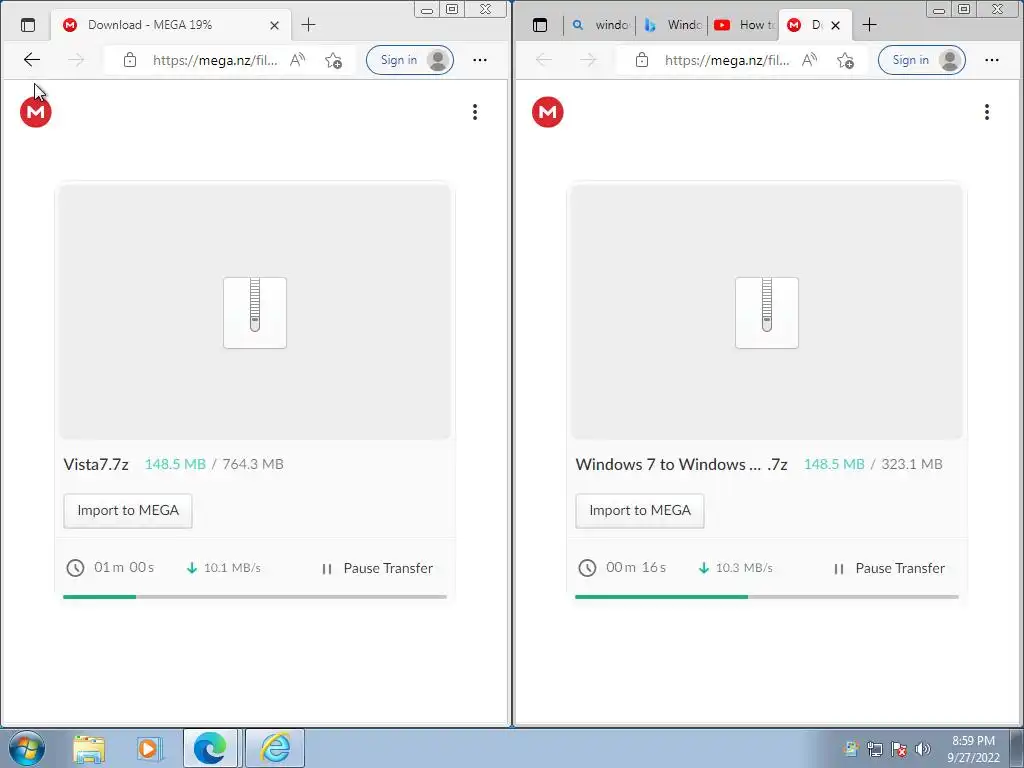Switch to the 'windo' search tab in the right window
The image size is (1024, 768).
(600, 25)
